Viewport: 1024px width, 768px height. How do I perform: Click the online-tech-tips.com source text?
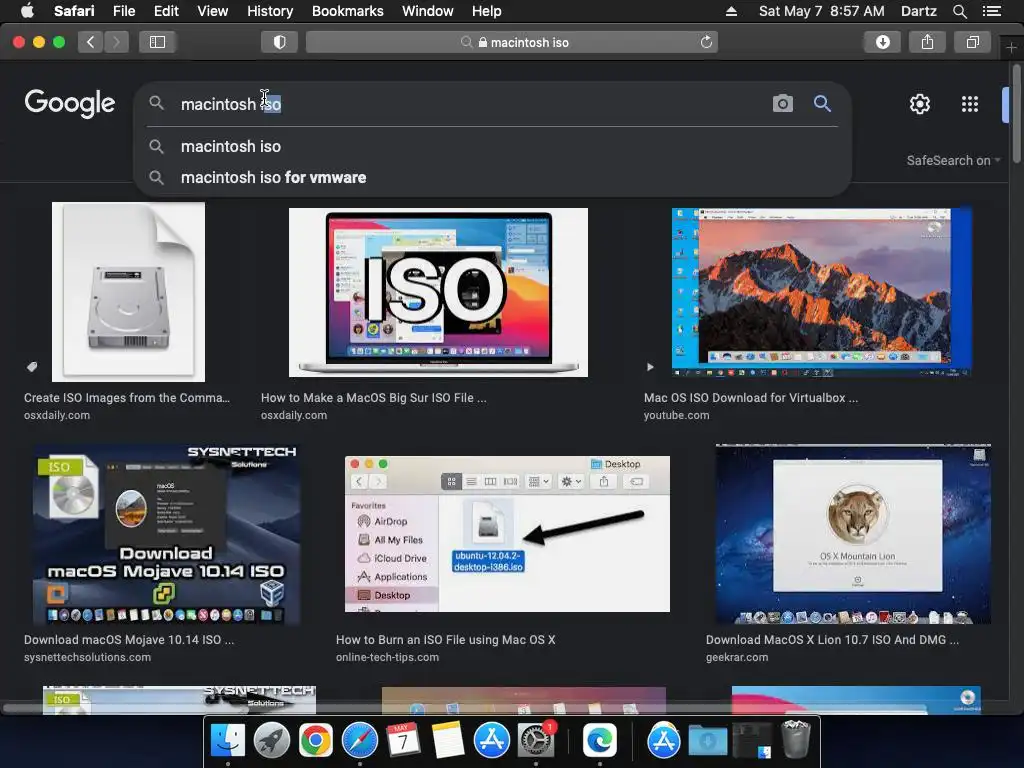click(387, 658)
